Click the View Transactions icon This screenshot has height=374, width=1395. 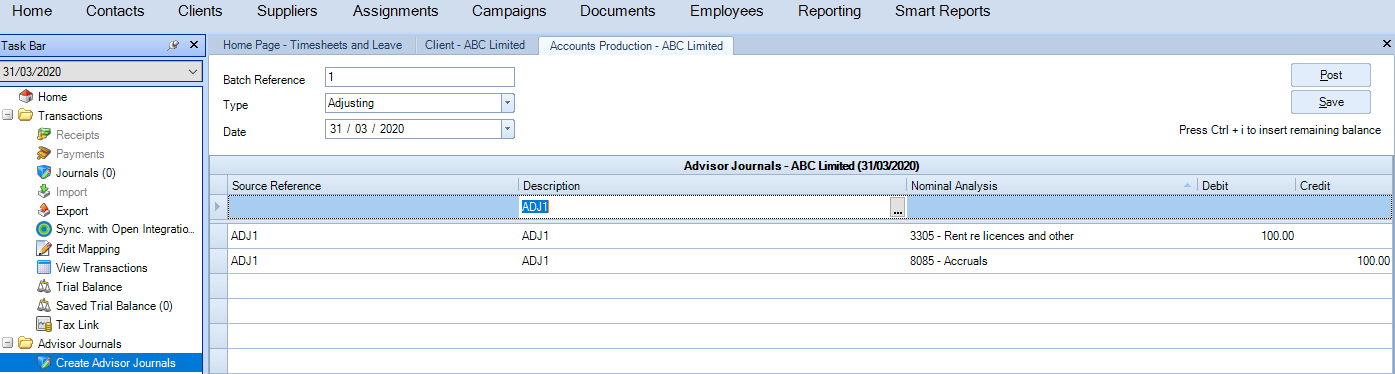click(44, 268)
